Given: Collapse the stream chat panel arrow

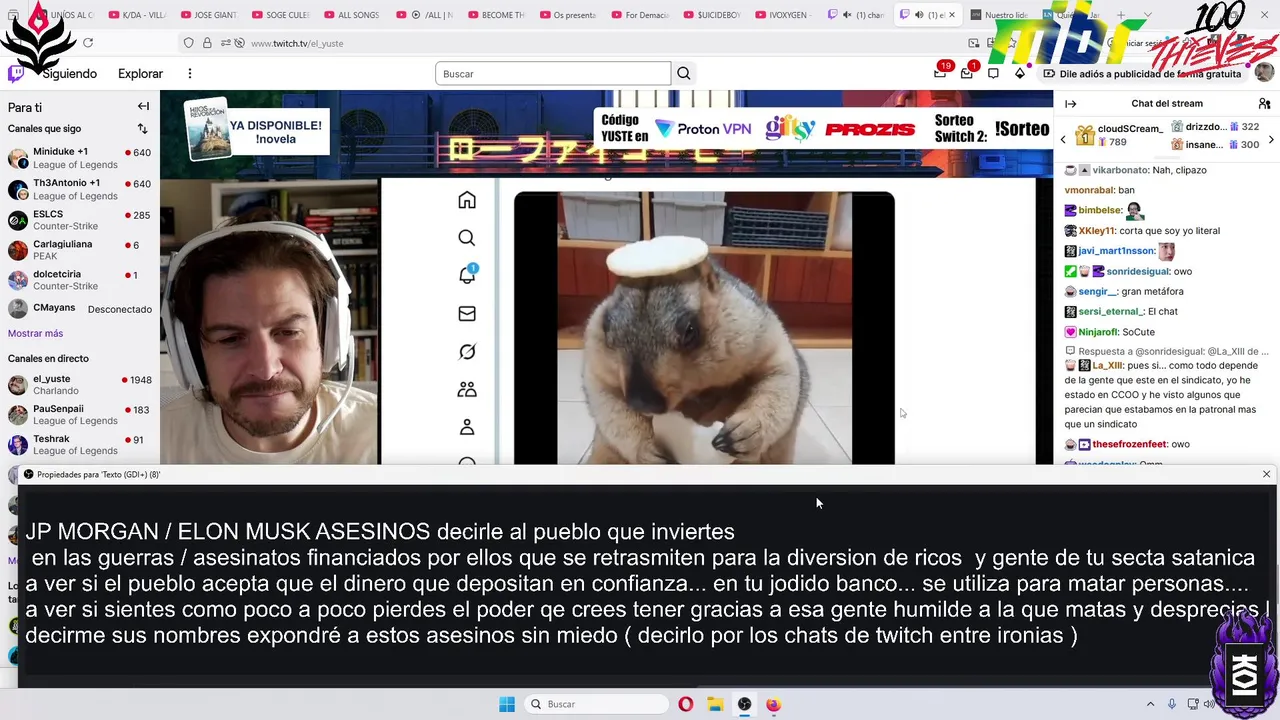Looking at the screenshot, I should click(x=1071, y=103).
